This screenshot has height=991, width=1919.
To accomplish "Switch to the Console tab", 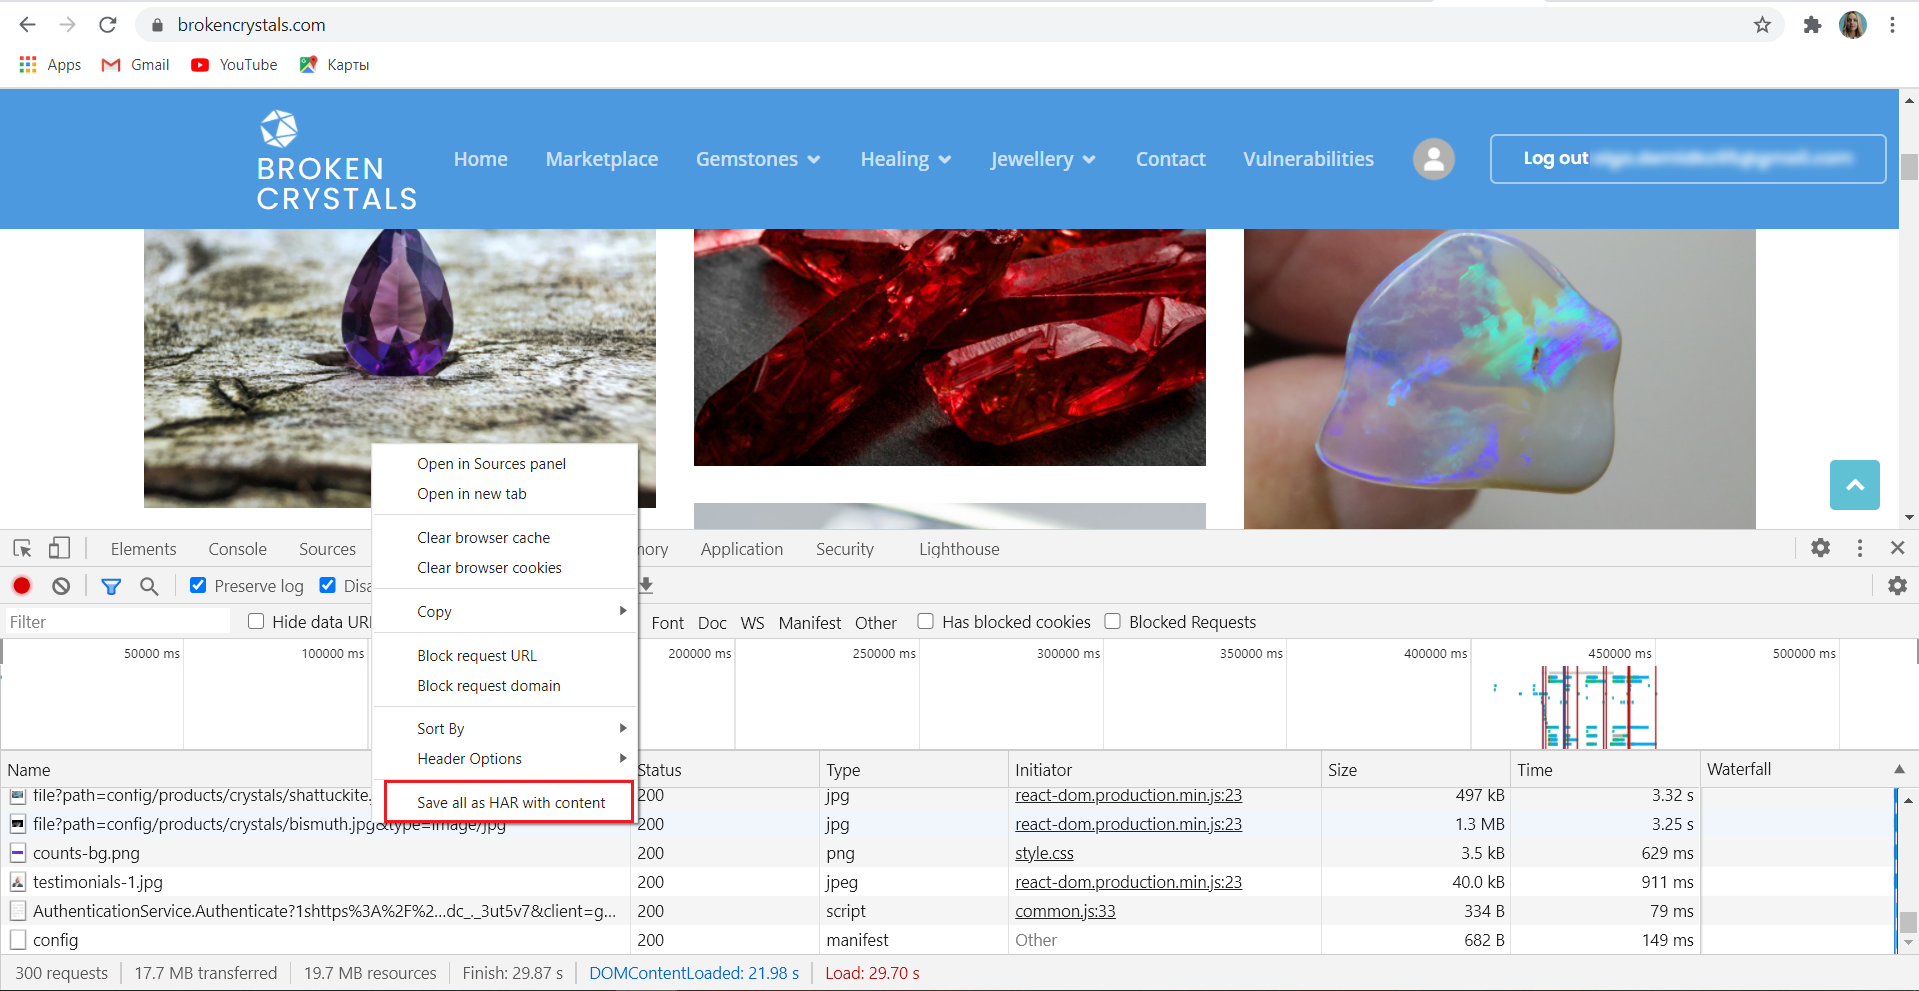I will (237, 549).
